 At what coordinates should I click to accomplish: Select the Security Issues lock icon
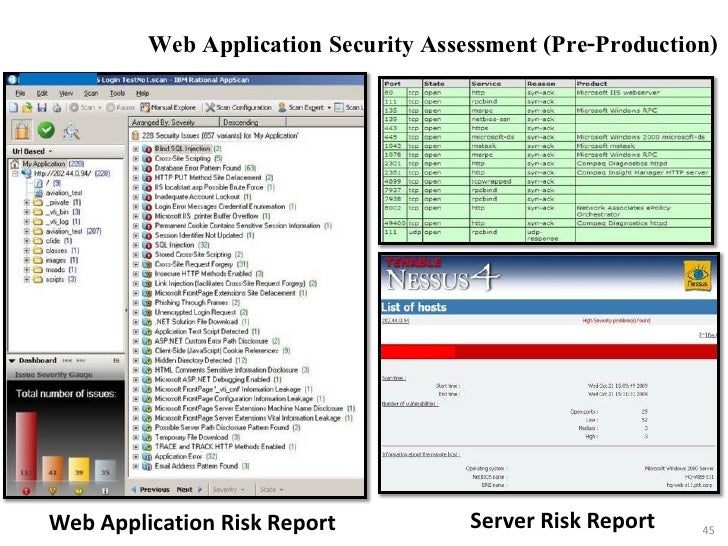[22, 130]
